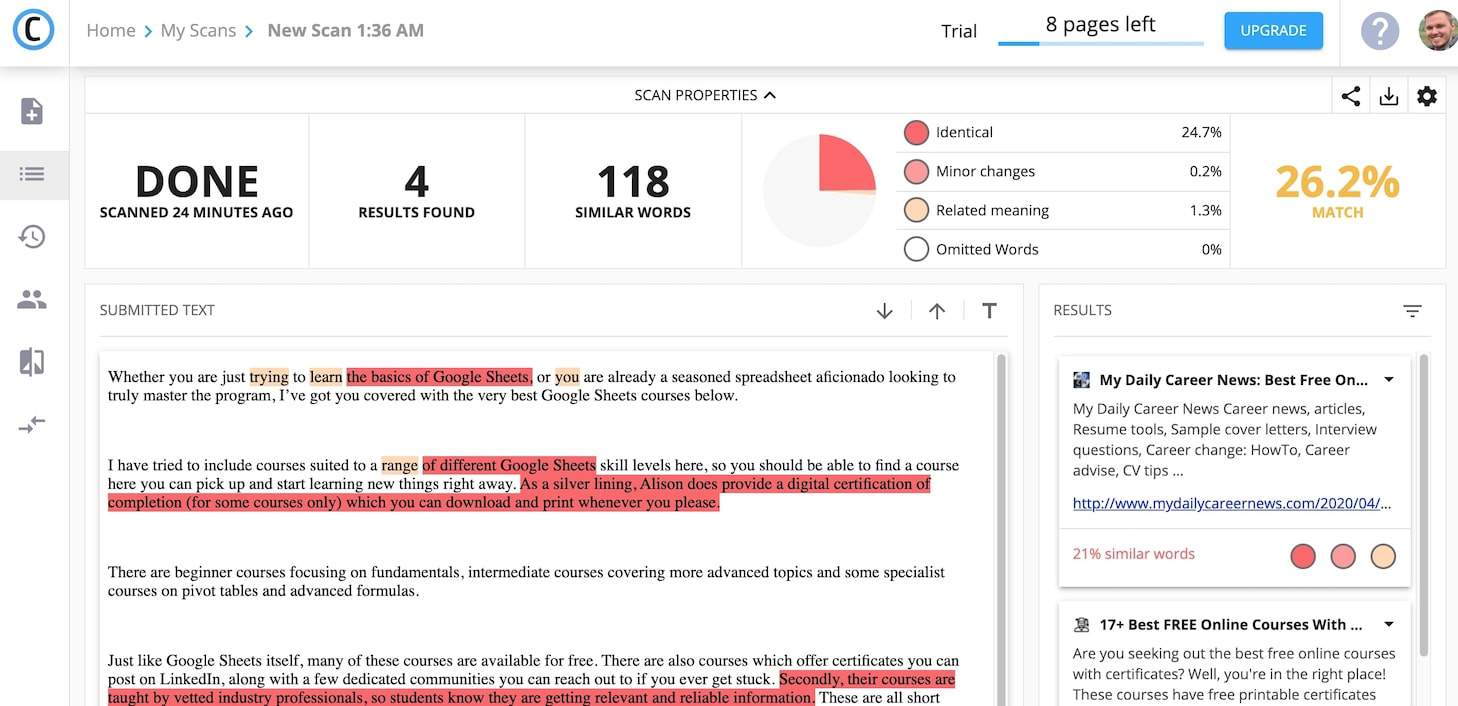Open the My Daily Career News result title
1458x706 pixels.
(x=1234, y=380)
